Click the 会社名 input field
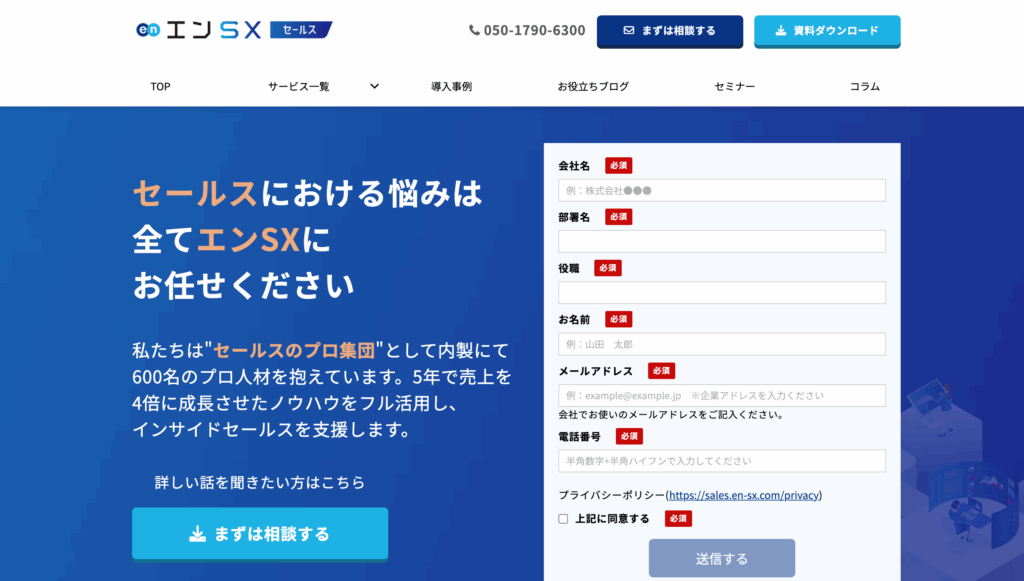The width and height of the screenshot is (1024, 581). coord(721,190)
